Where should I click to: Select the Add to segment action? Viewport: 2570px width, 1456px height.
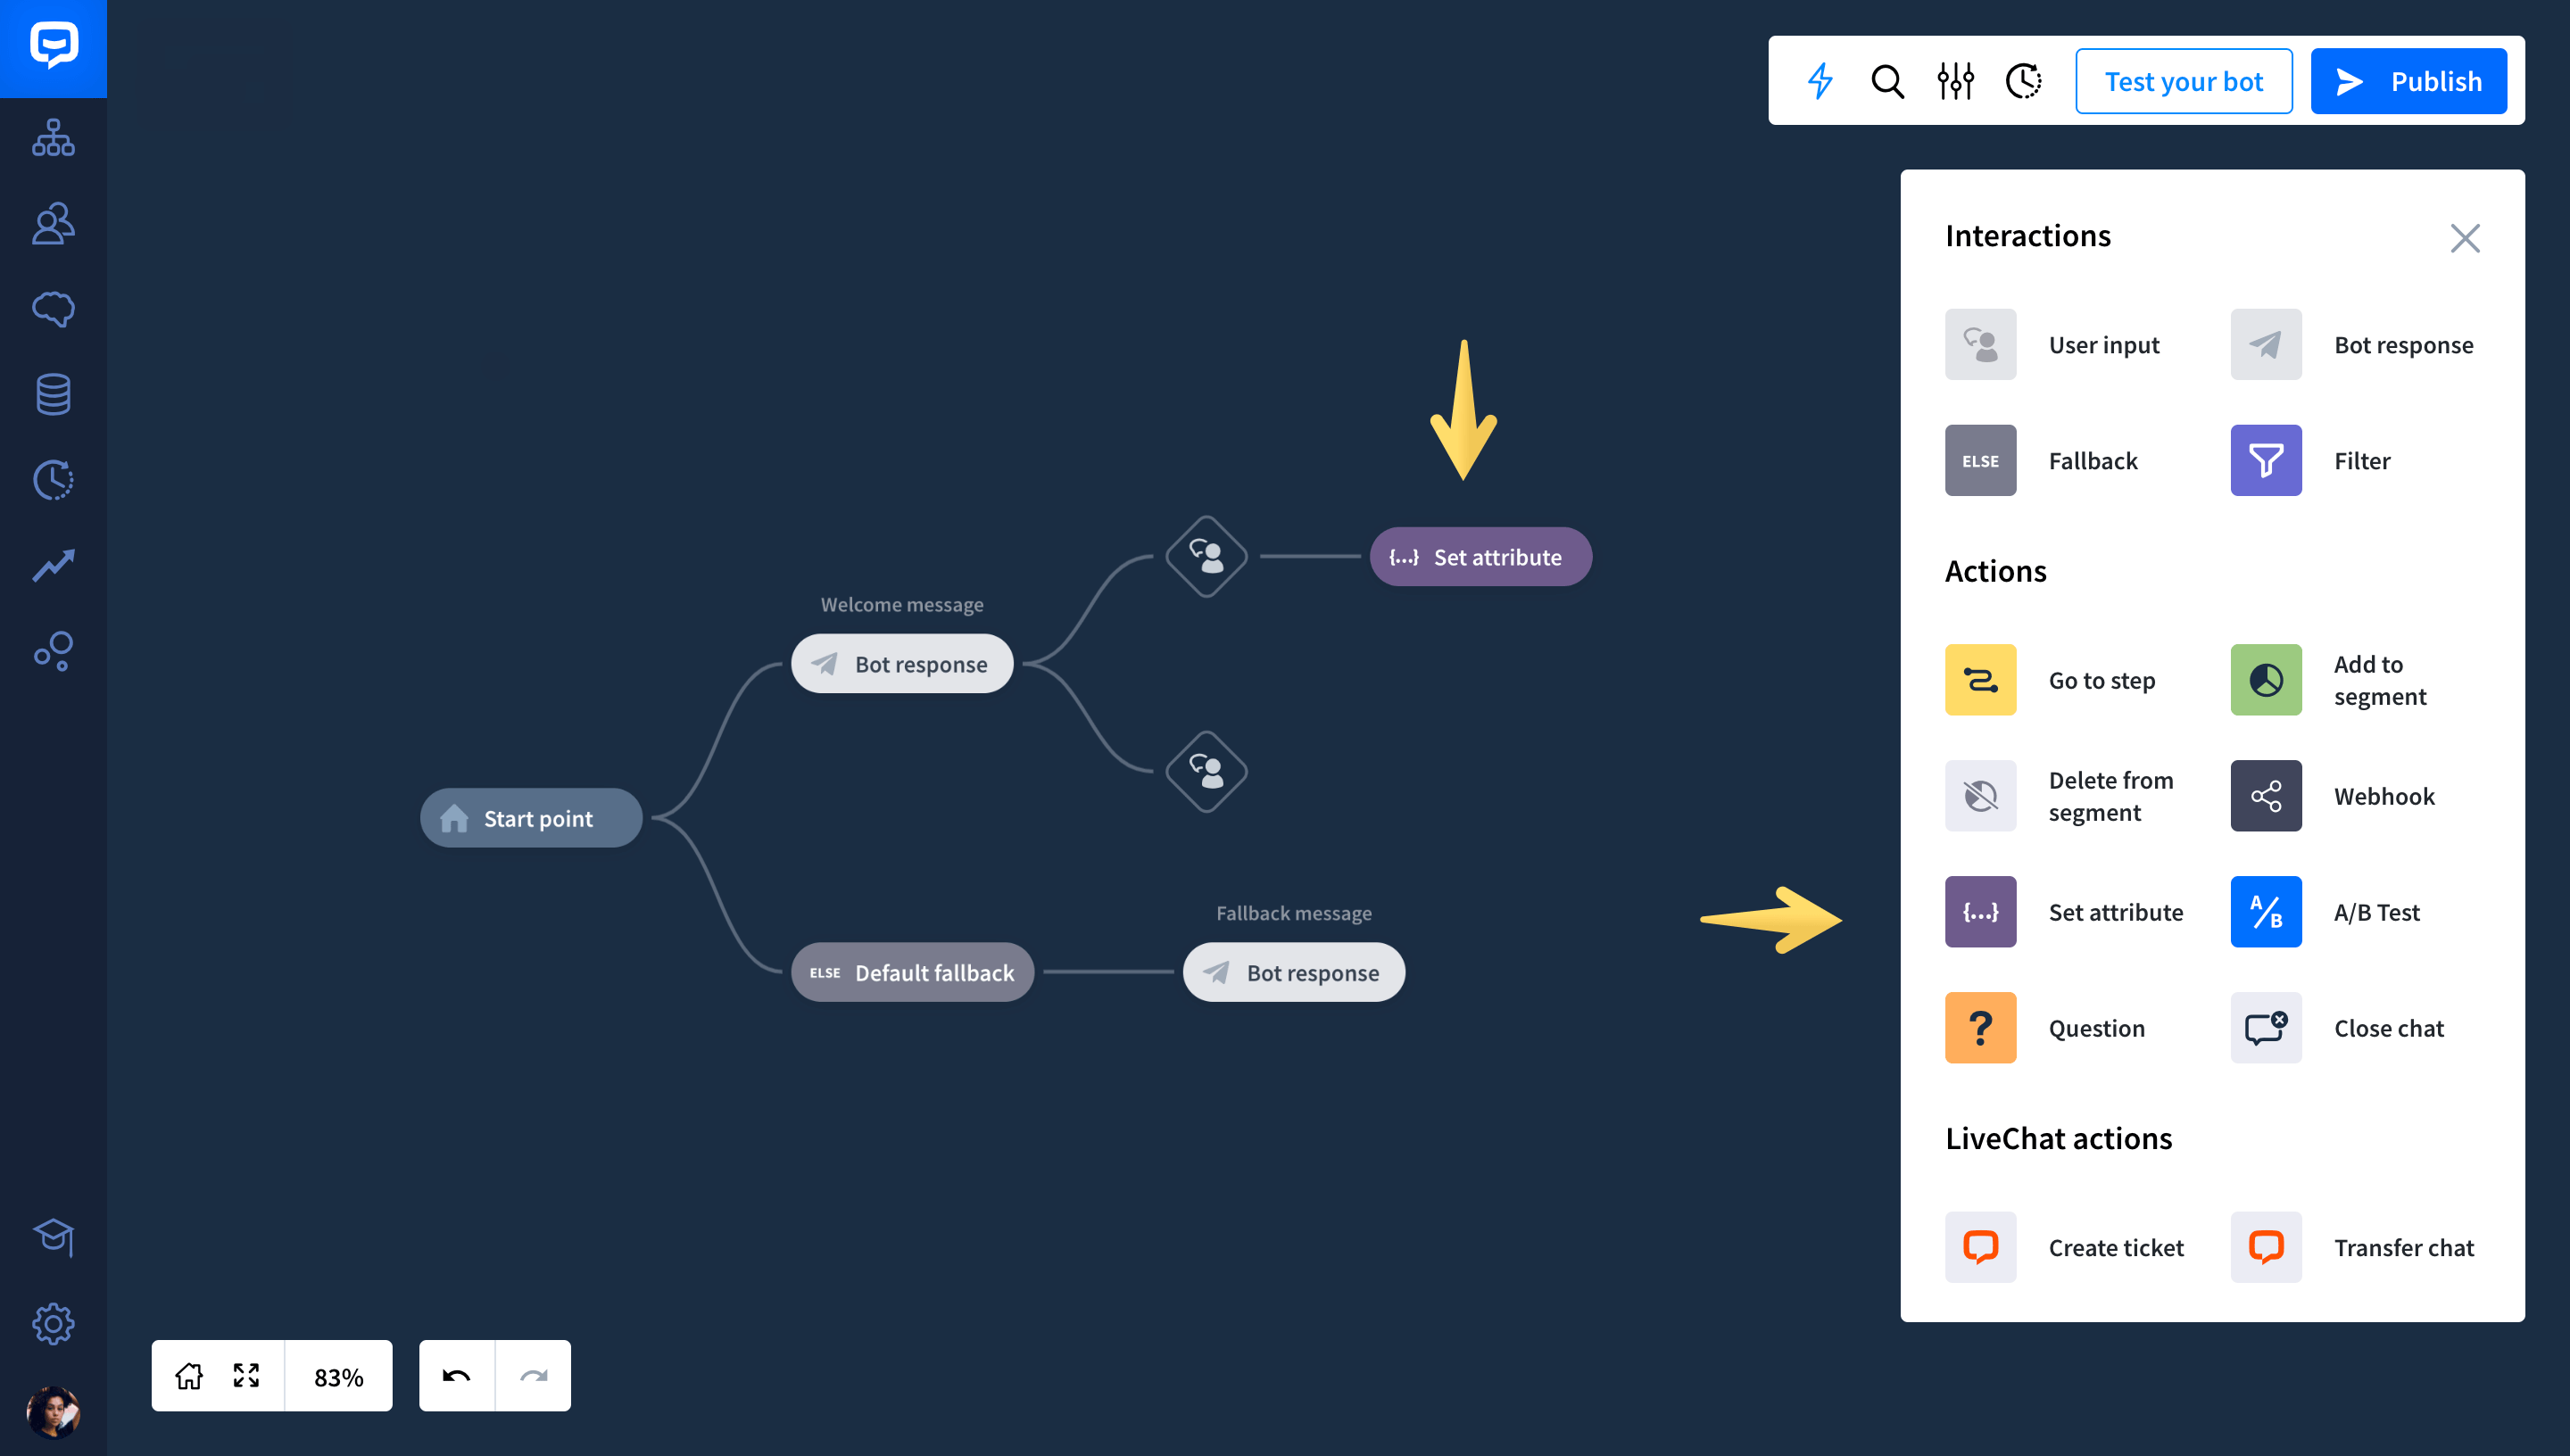2330,680
